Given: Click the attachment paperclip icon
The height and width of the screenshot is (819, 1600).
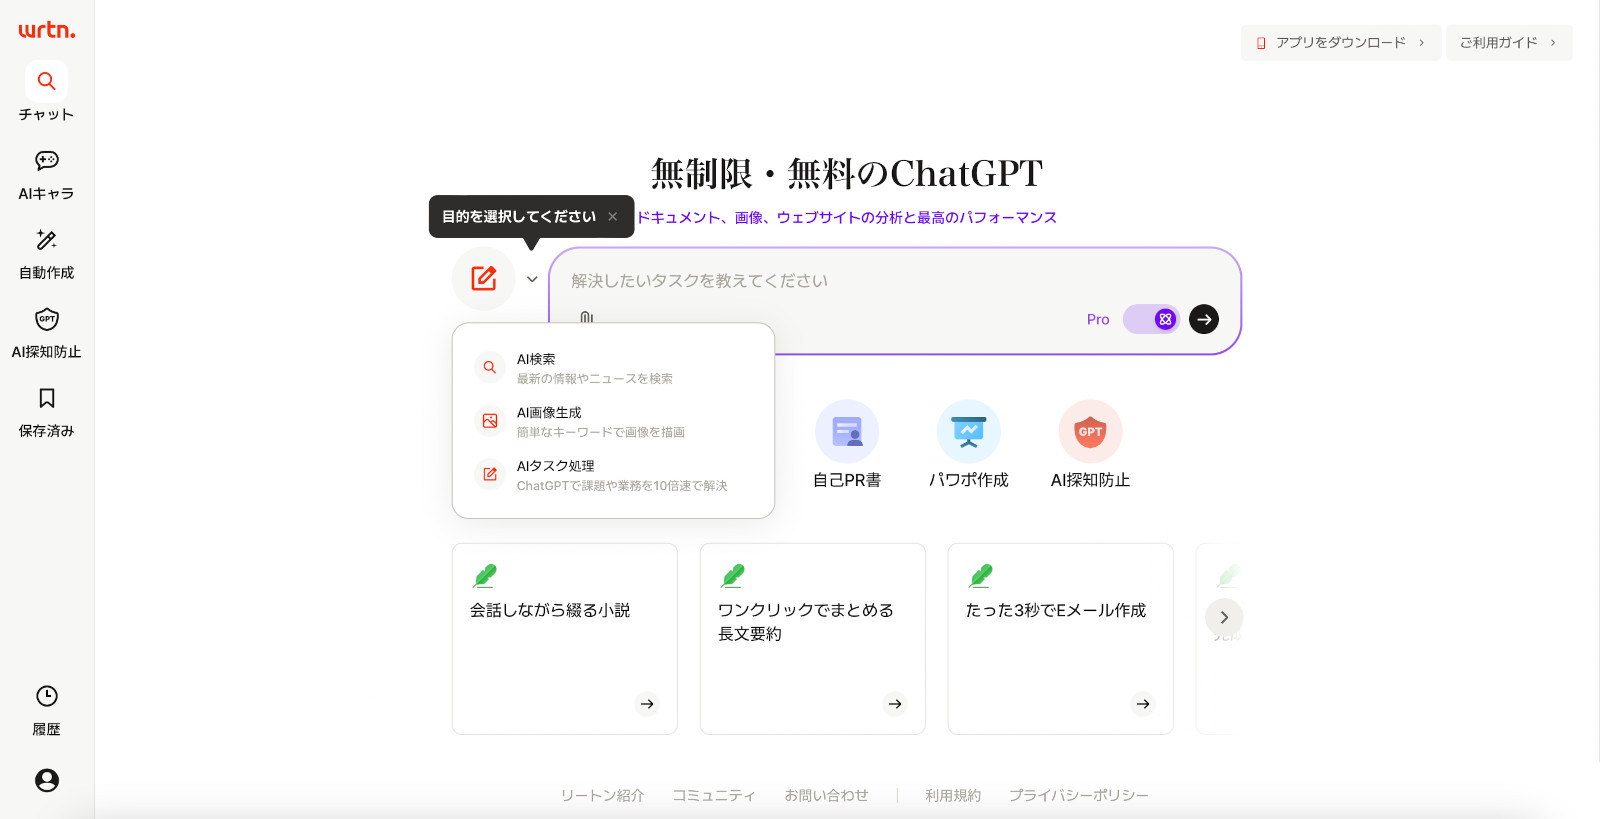Looking at the screenshot, I should point(587,317).
